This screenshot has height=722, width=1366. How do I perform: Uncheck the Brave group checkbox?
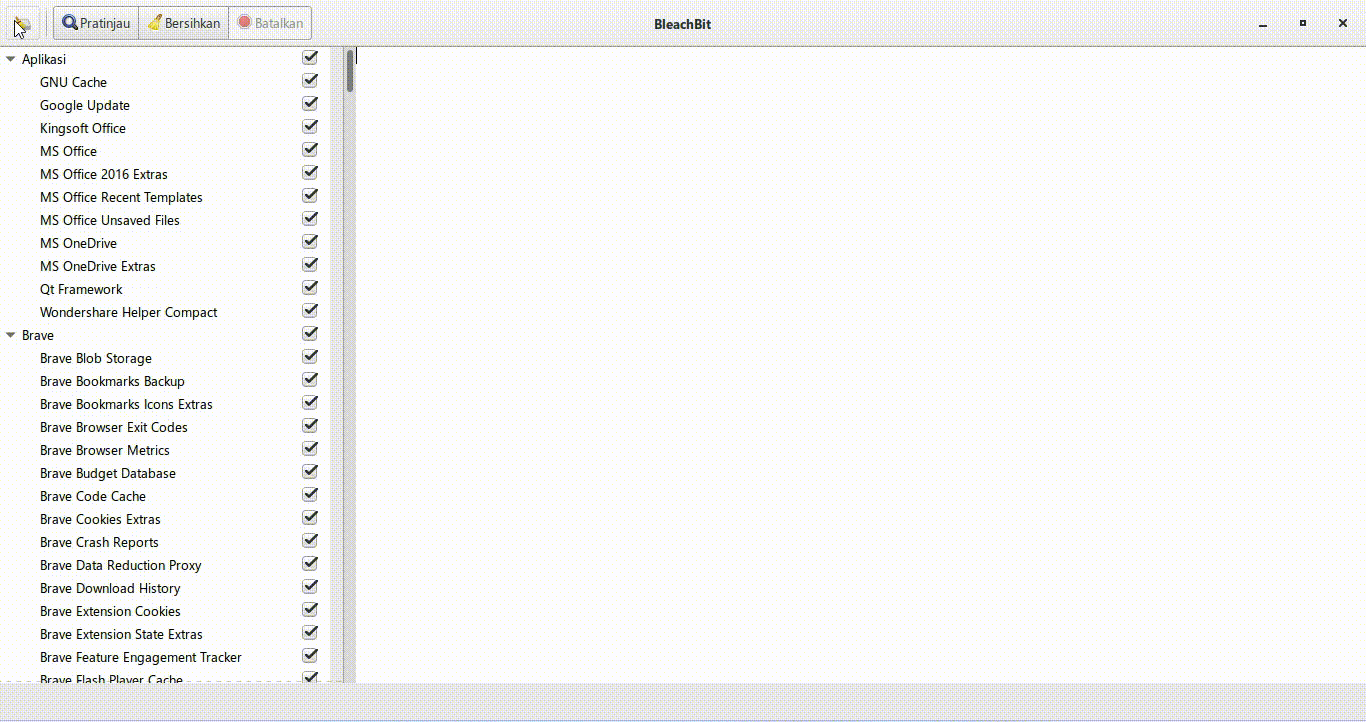click(310, 334)
